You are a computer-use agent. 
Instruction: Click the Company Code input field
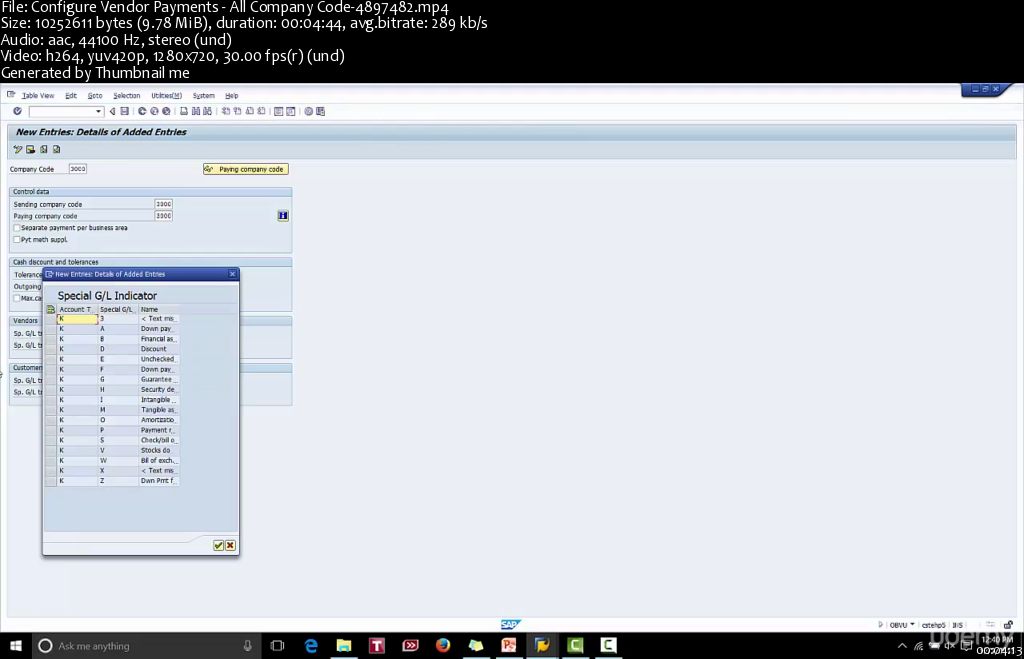(78, 169)
